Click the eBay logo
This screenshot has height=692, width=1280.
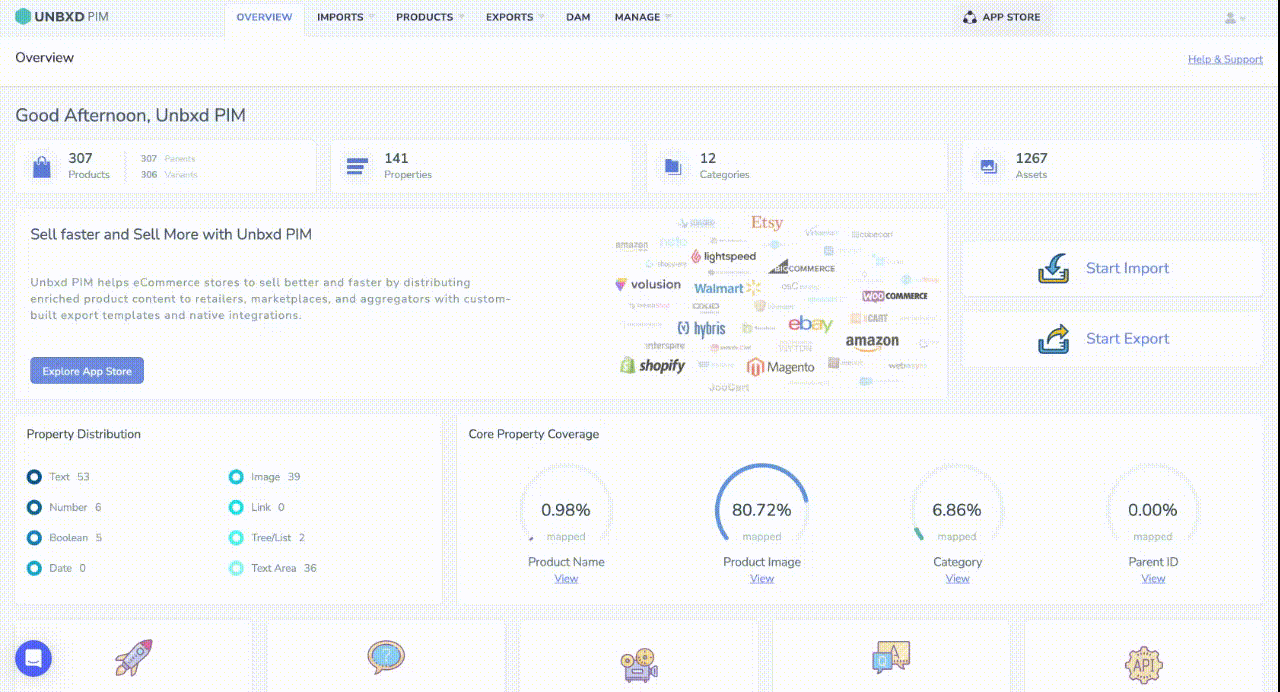click(810, 324)
